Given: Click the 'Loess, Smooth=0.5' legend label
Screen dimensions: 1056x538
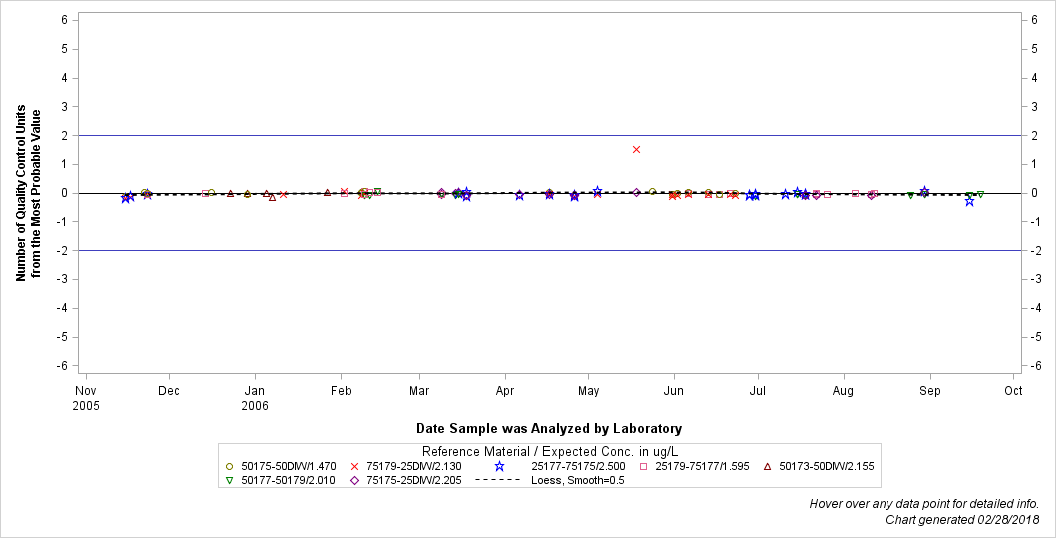Looking at the screenshot, I should (x=577, y=481).
